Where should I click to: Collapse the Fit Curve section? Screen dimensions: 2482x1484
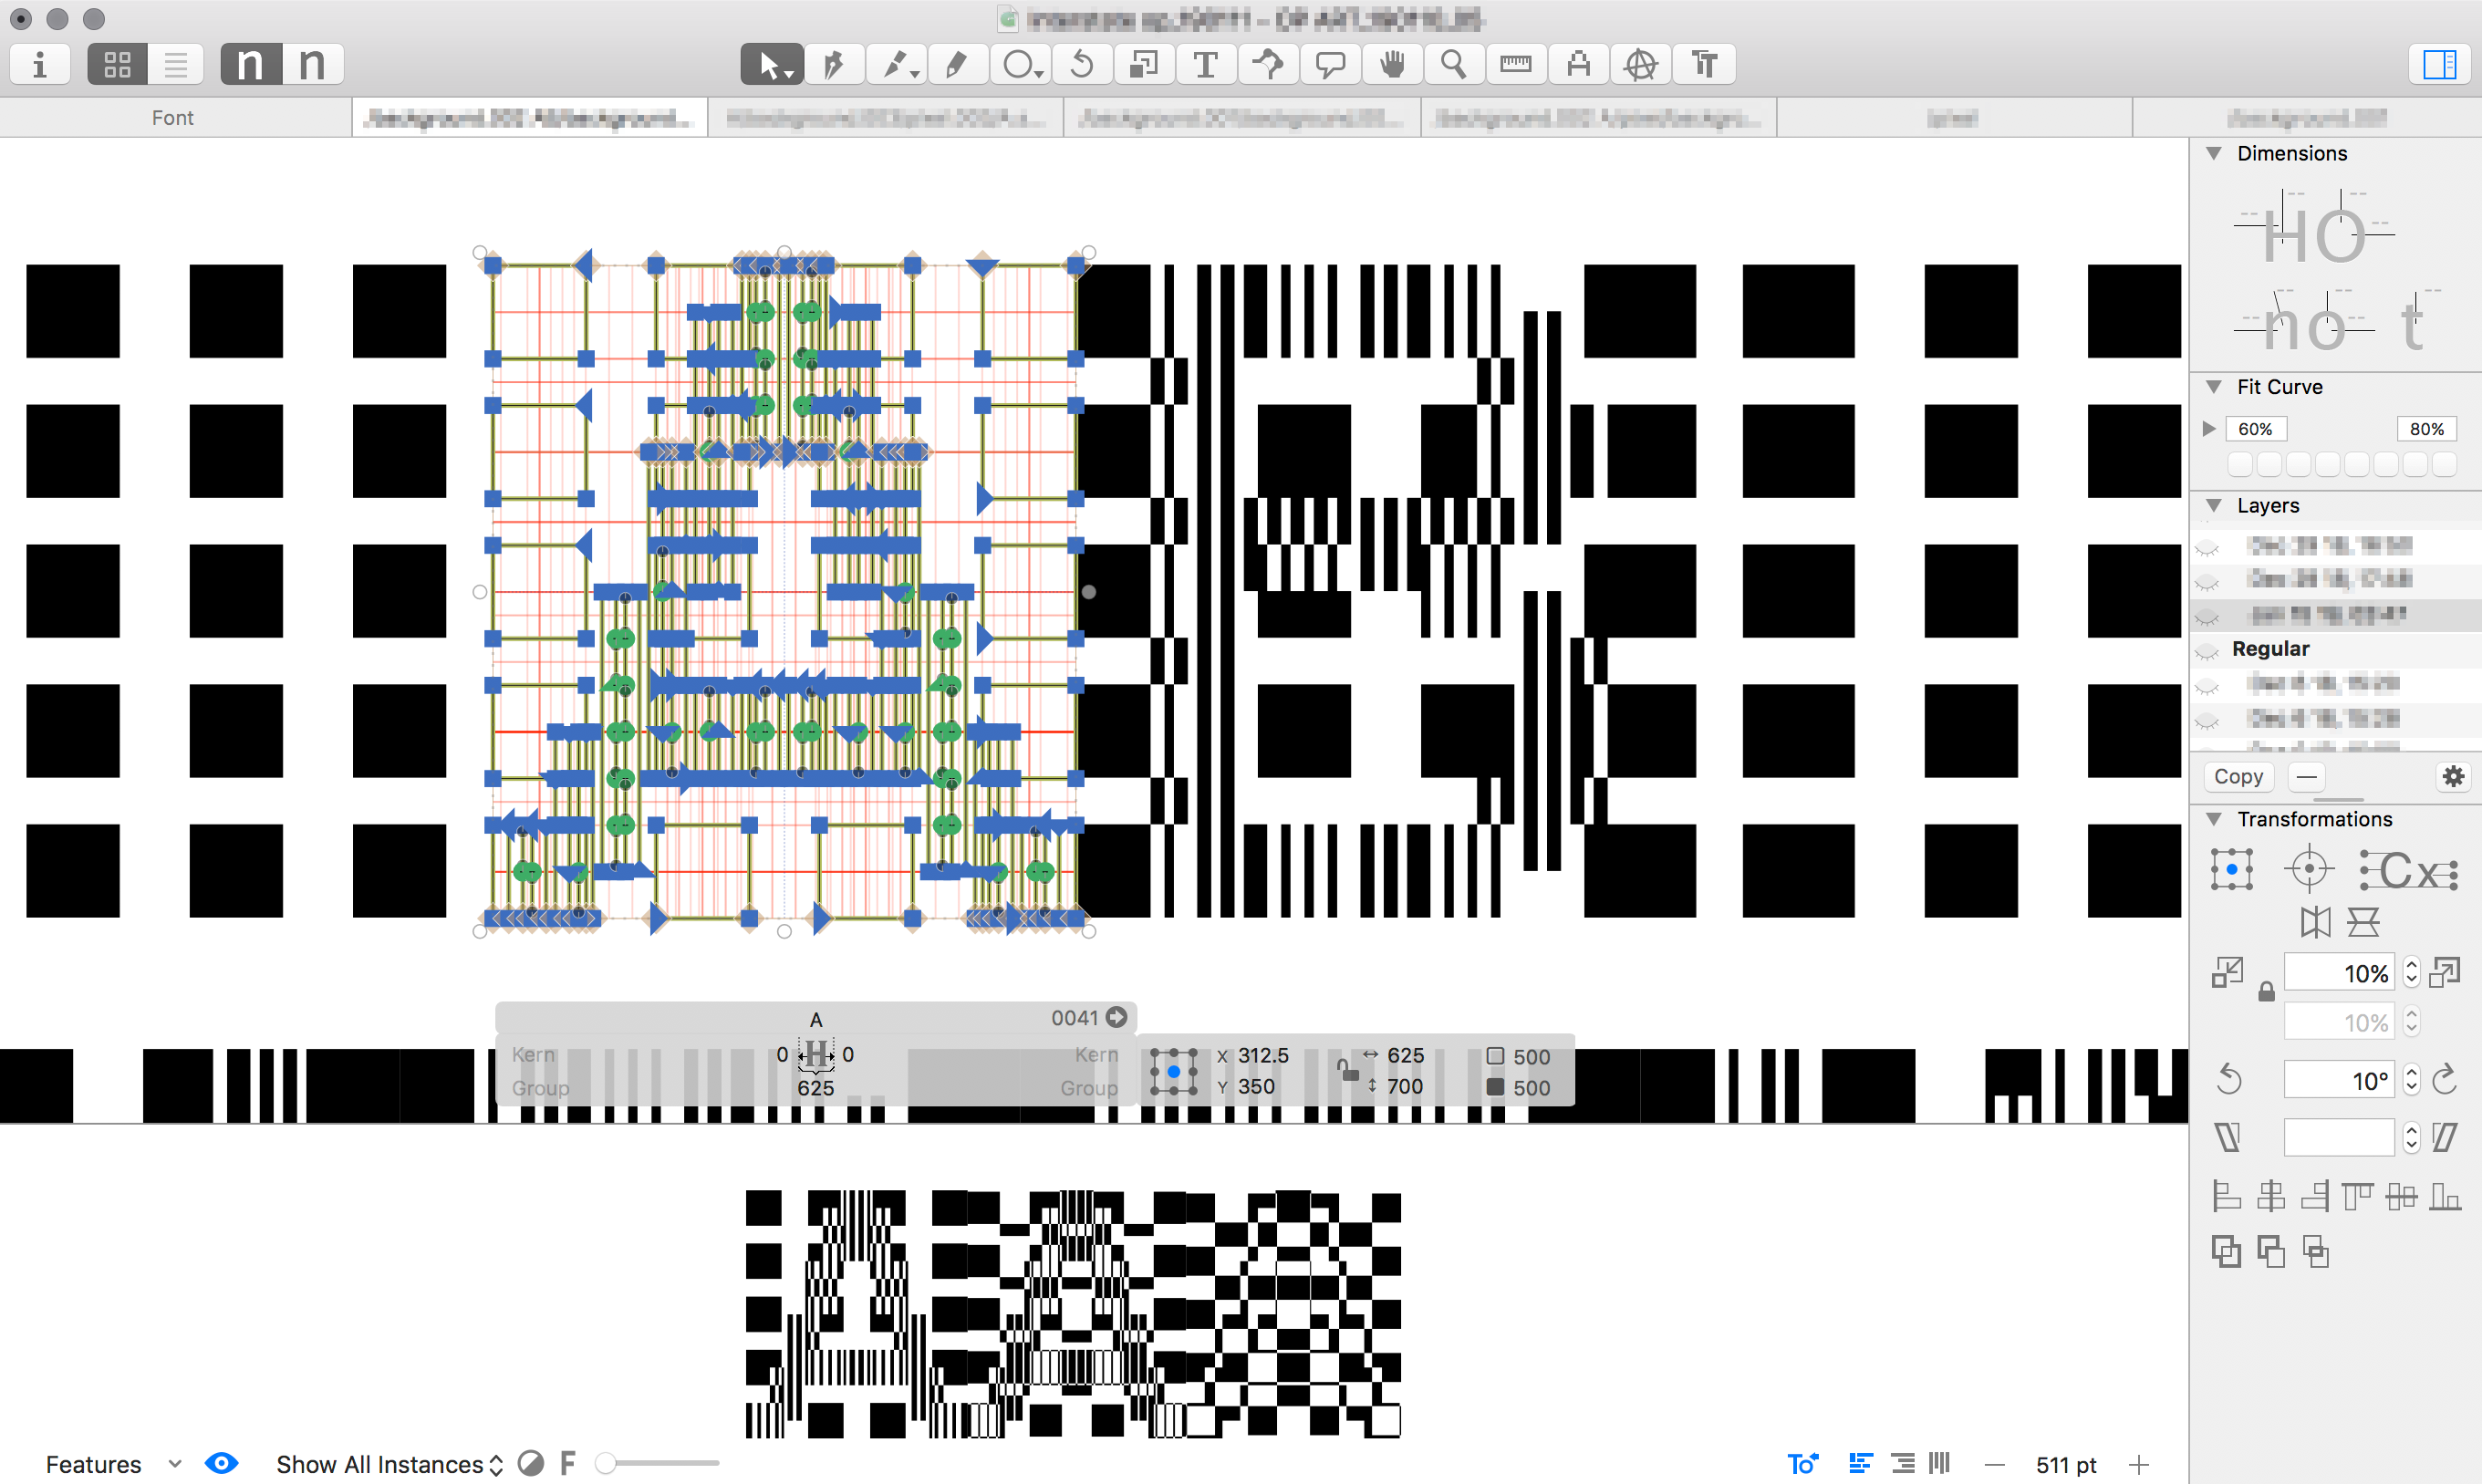coord(2214,387)
